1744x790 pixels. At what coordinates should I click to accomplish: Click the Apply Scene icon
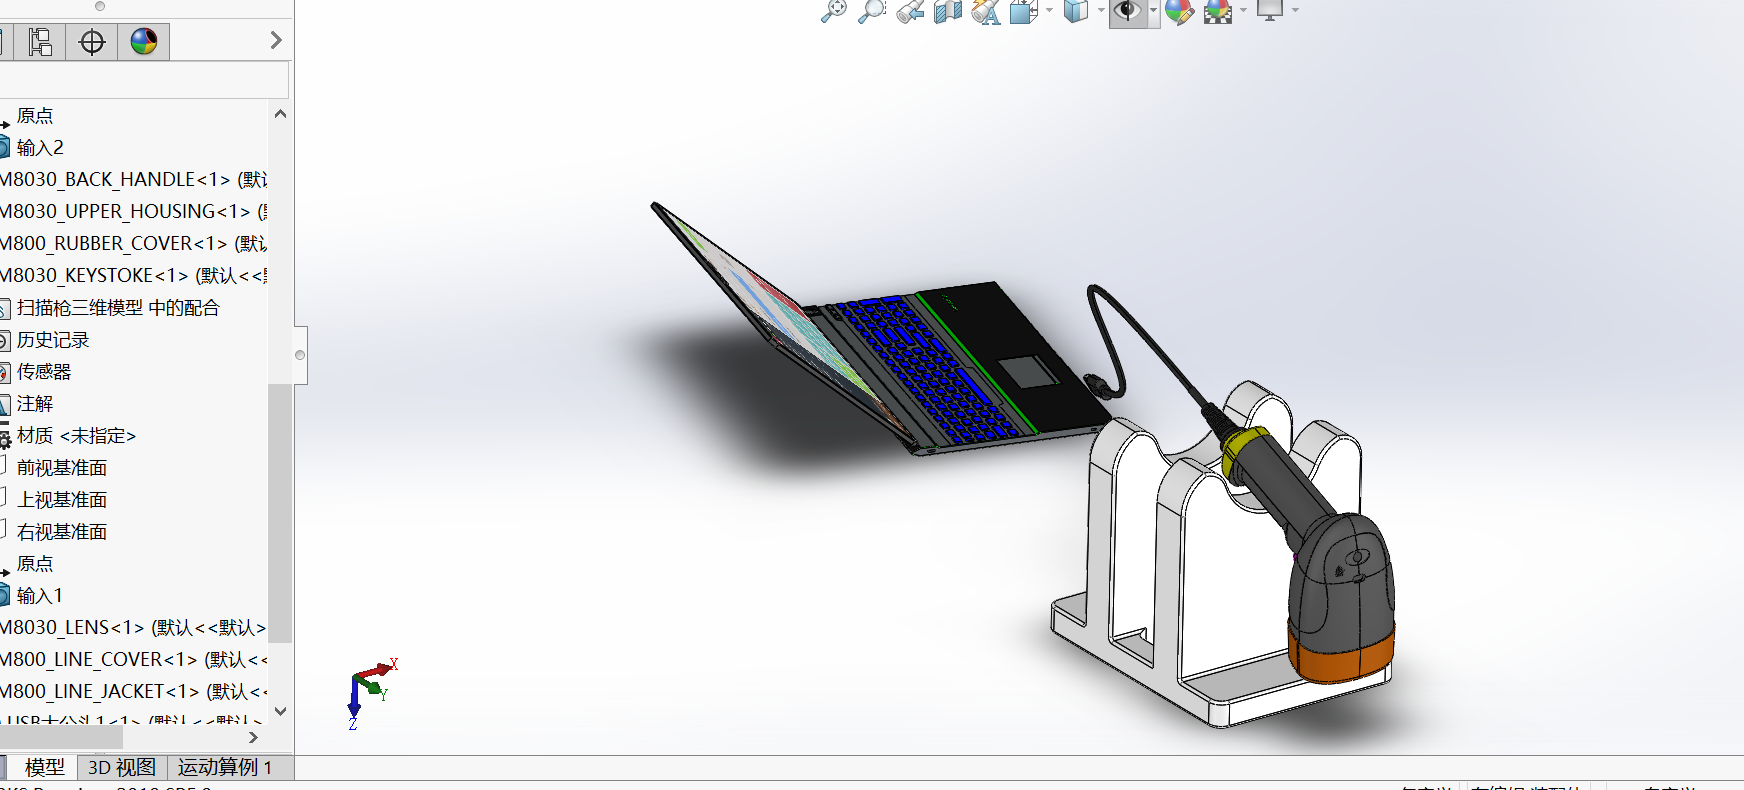(x=1218, y=11)
